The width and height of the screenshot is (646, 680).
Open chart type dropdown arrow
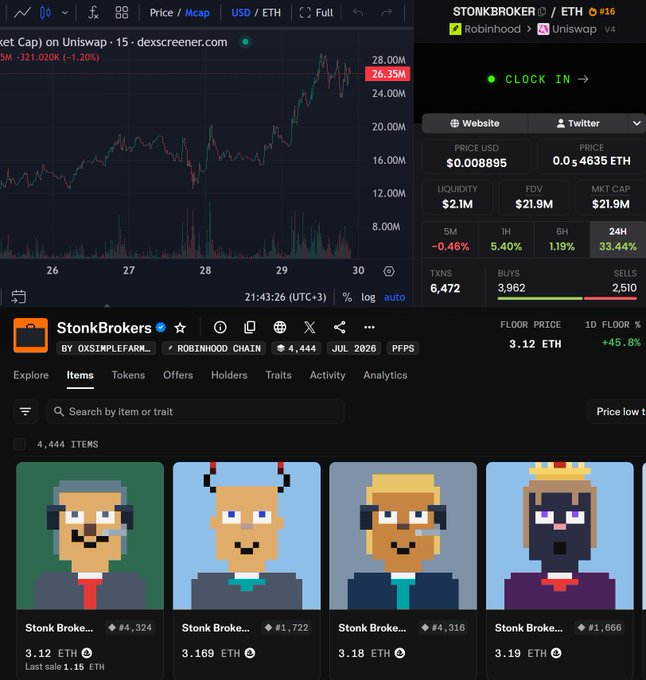pos(65,13)
